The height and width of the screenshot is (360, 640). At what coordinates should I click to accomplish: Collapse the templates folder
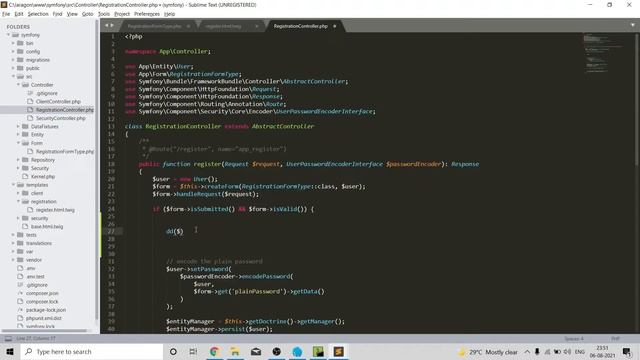pyautogui.click(x=13, y=184)
